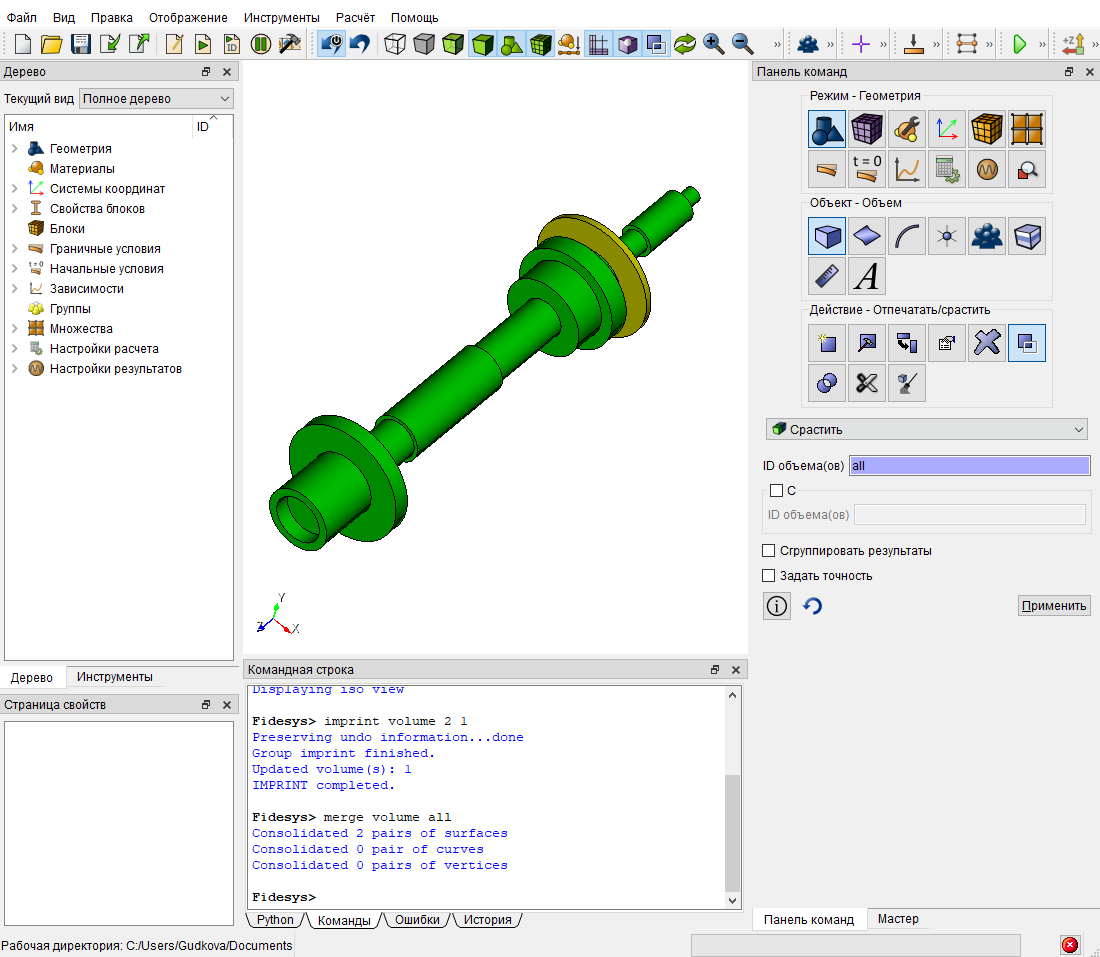Select Volume object icon
1100x957 pixels.
click(x=826, y=236)
